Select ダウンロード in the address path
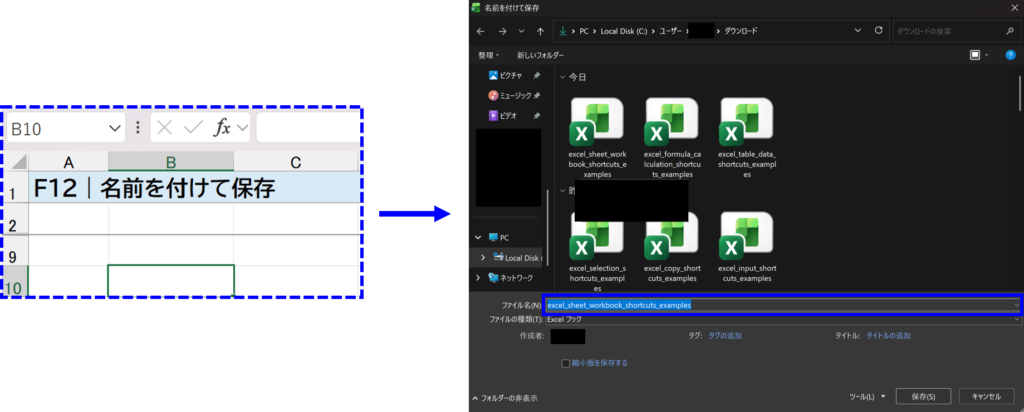The height and width of the screenshot is (412, 1024). click(741, 31)
